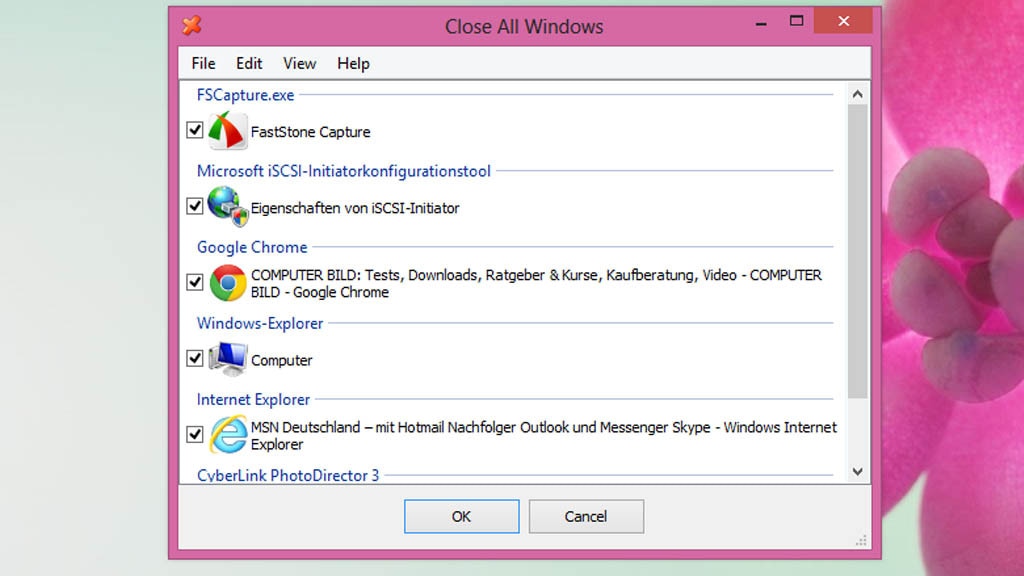Open the View menu
1024x576 pixels.
click(x=300, y=63)
